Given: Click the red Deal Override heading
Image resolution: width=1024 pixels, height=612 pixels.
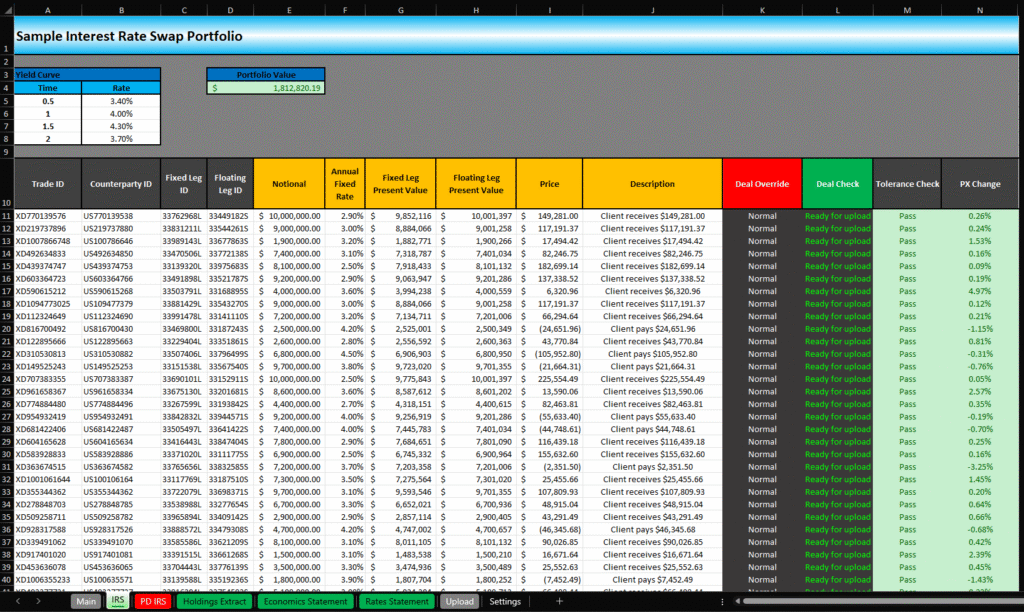Looking at the screenshot, I should click(762, 184).
